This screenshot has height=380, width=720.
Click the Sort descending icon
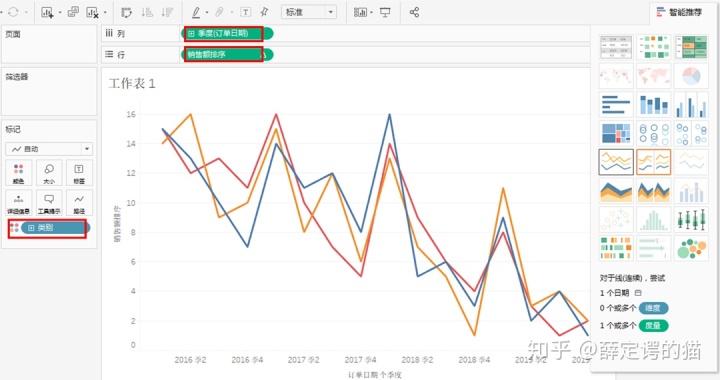pyautogui.click(x=167, y=12)
